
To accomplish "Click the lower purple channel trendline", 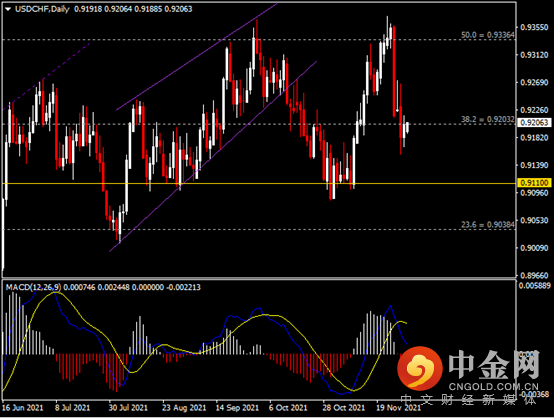I will click(213, 156).
